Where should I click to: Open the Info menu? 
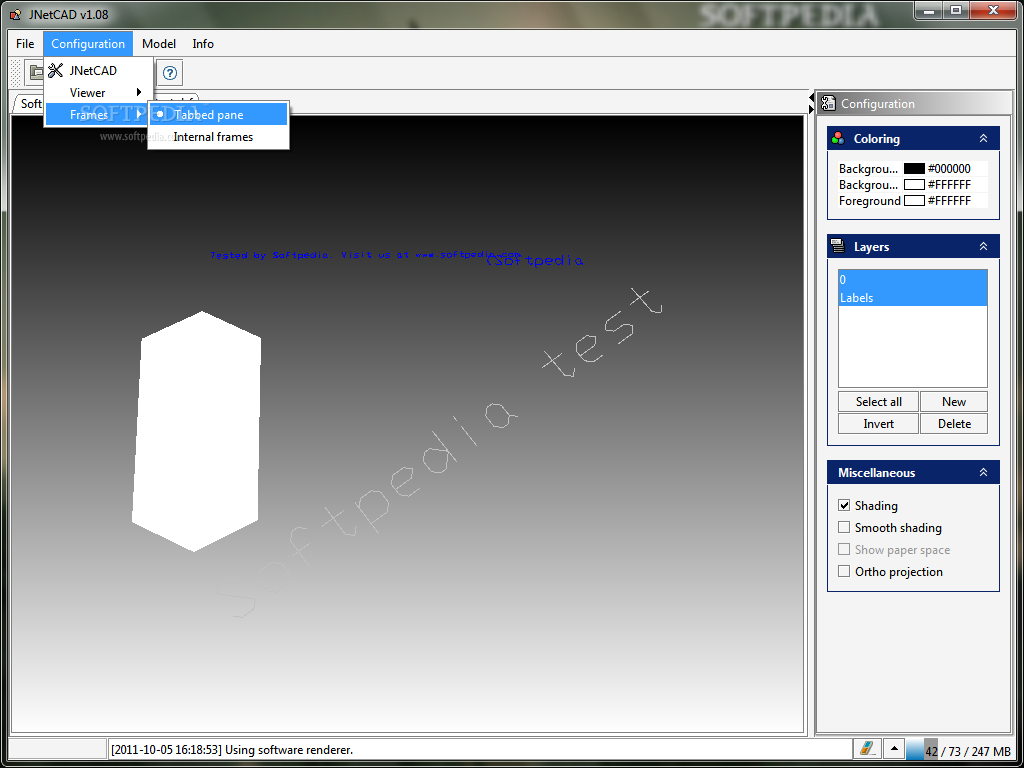[x=203, y=44]
